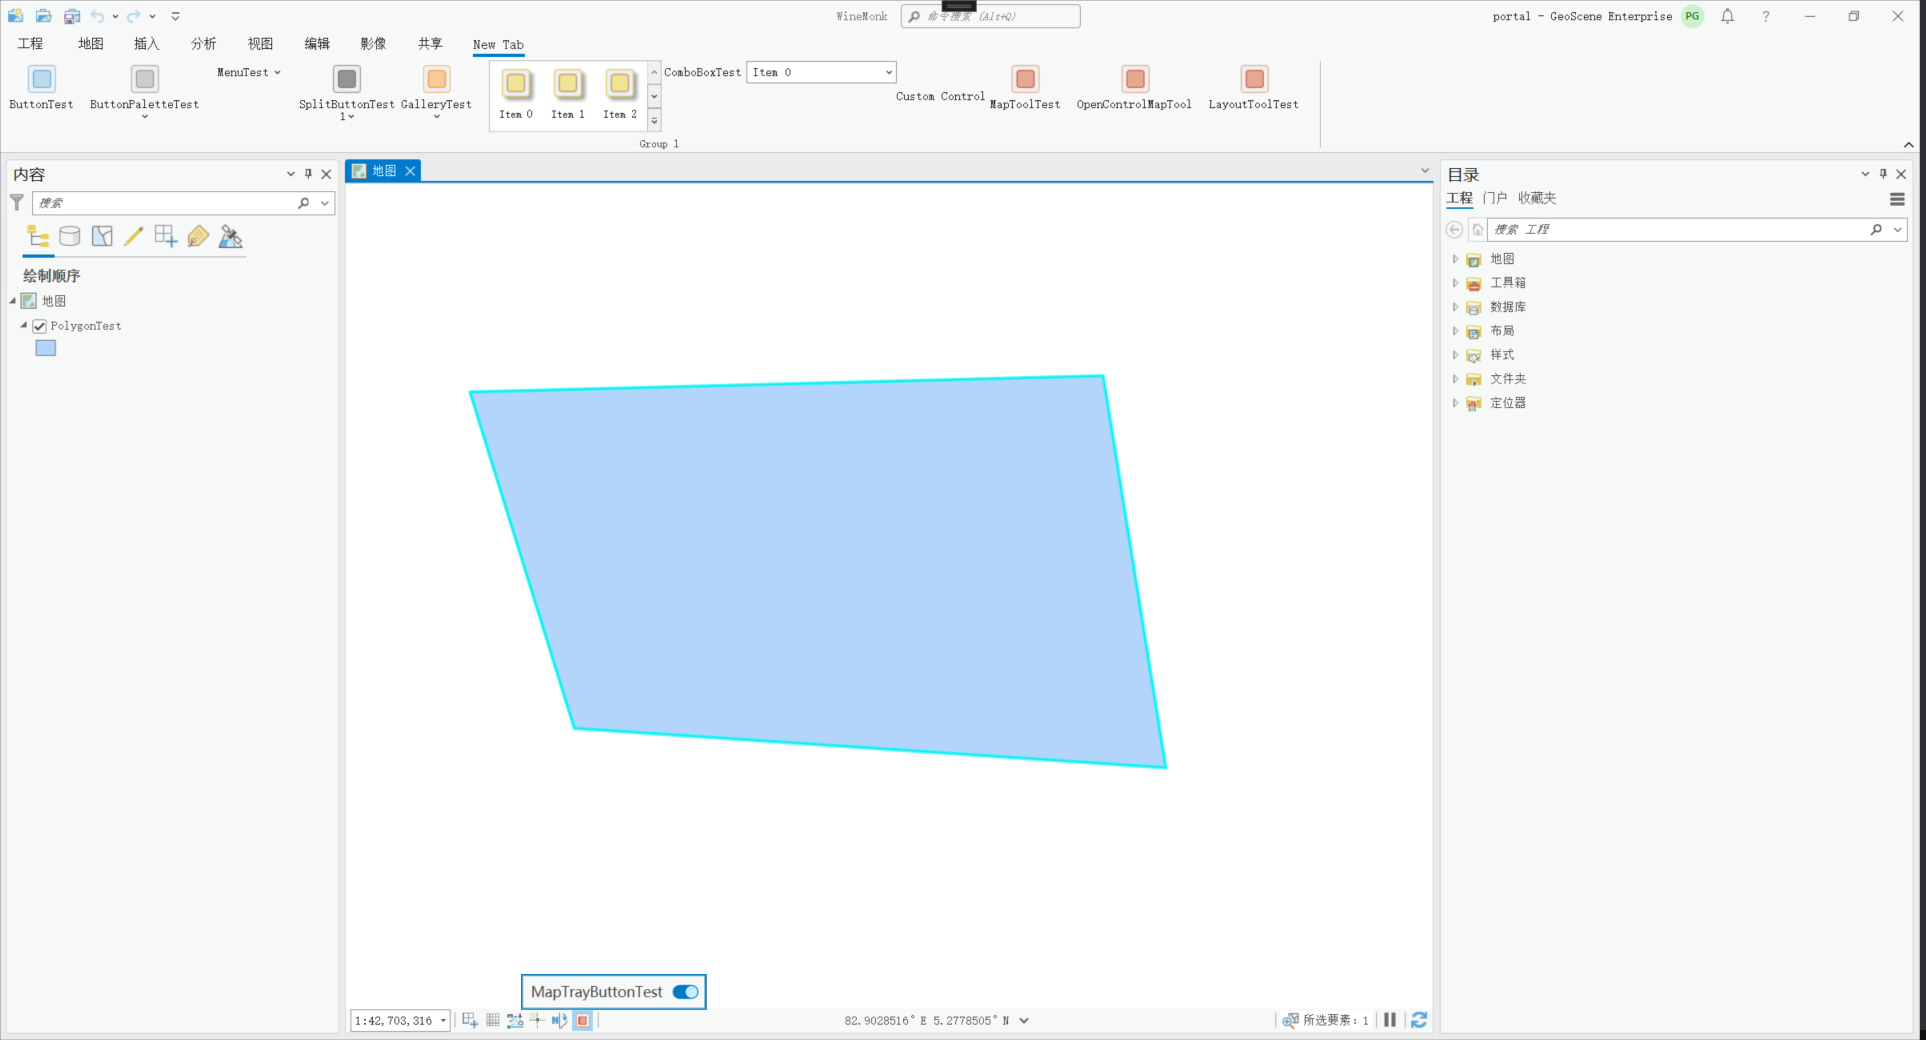
Task: Select List By Snapping icon
Action: [166, 237]
